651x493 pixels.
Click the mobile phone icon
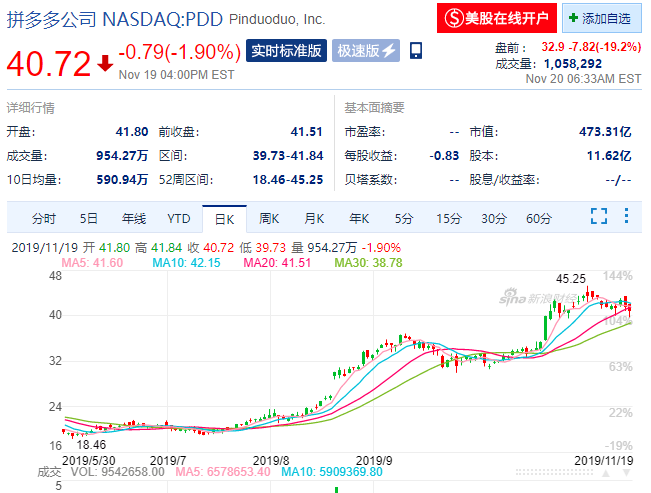pos(416,51)
